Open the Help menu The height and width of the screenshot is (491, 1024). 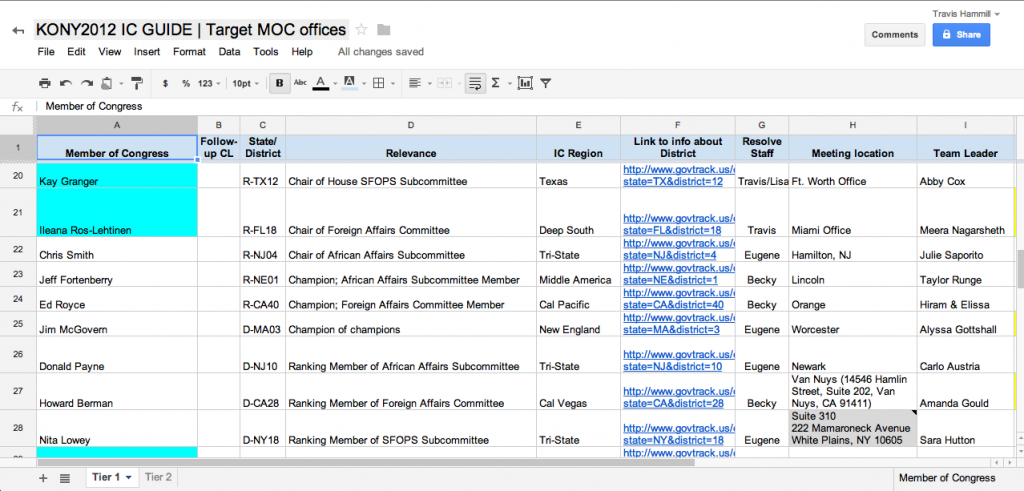pyautogui.click(x=302, y=52)
